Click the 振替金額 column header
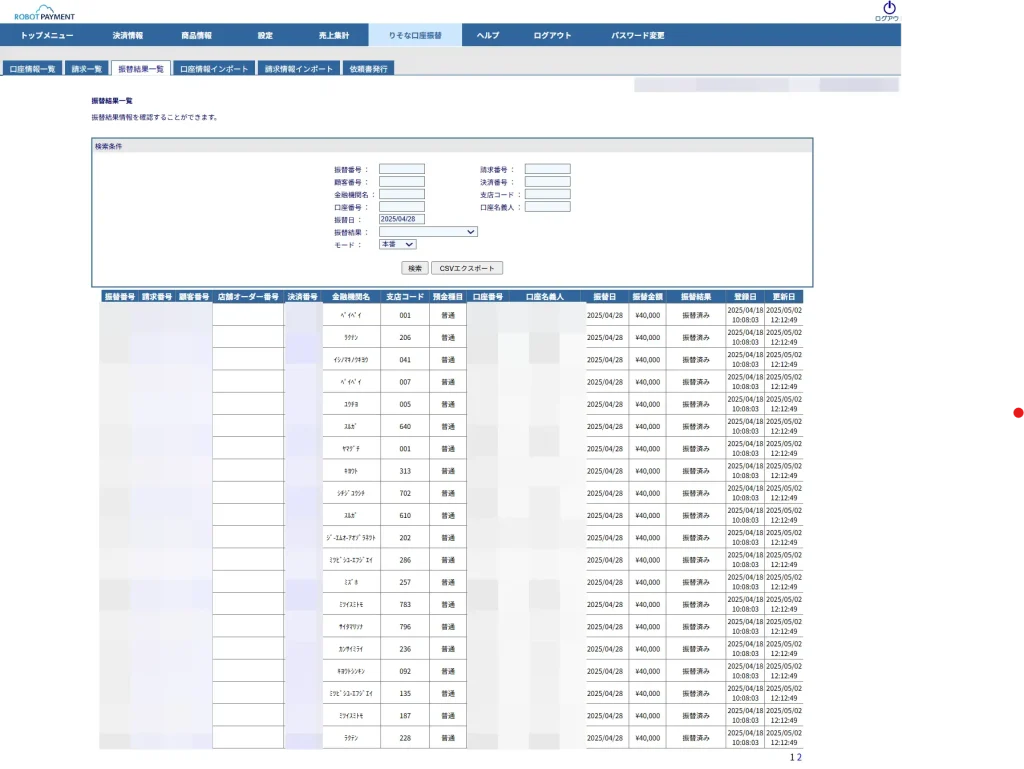 point(648,297)
